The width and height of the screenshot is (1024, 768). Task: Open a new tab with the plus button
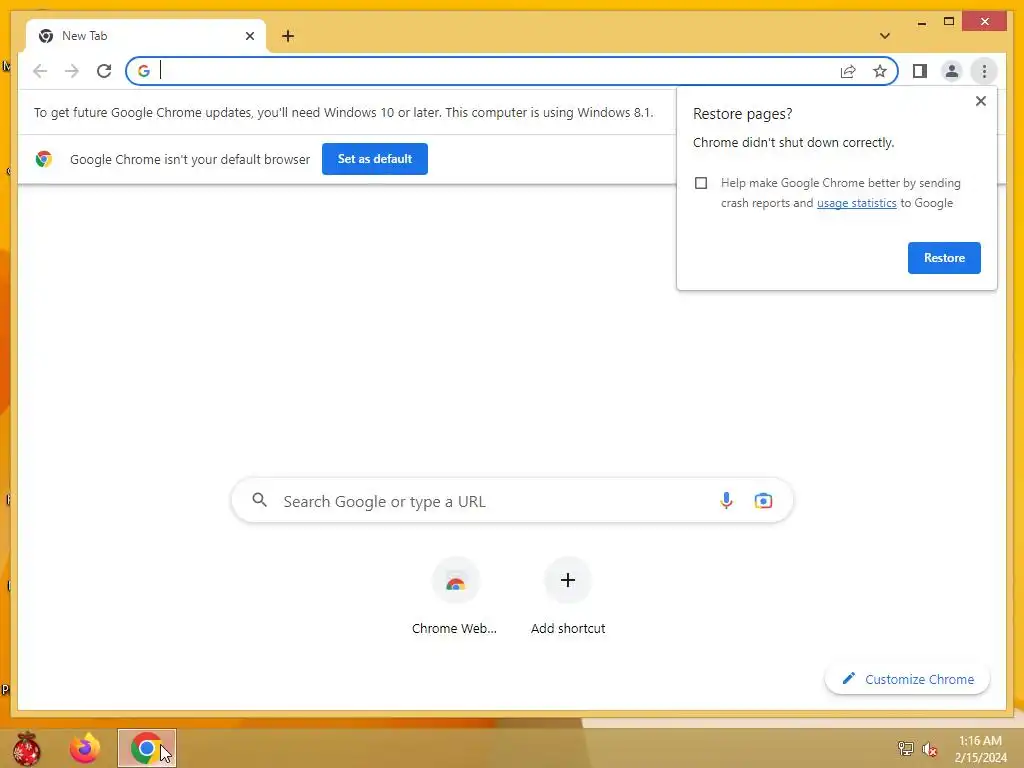[288, 36]
